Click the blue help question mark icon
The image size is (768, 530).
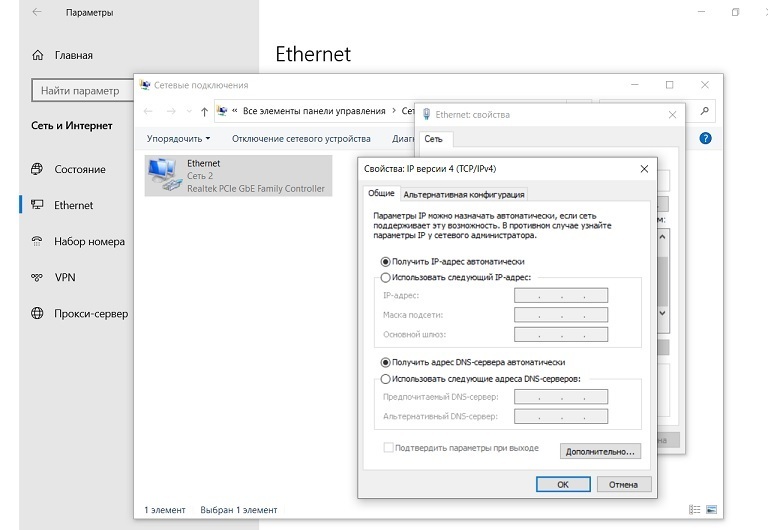click(705, 139)
